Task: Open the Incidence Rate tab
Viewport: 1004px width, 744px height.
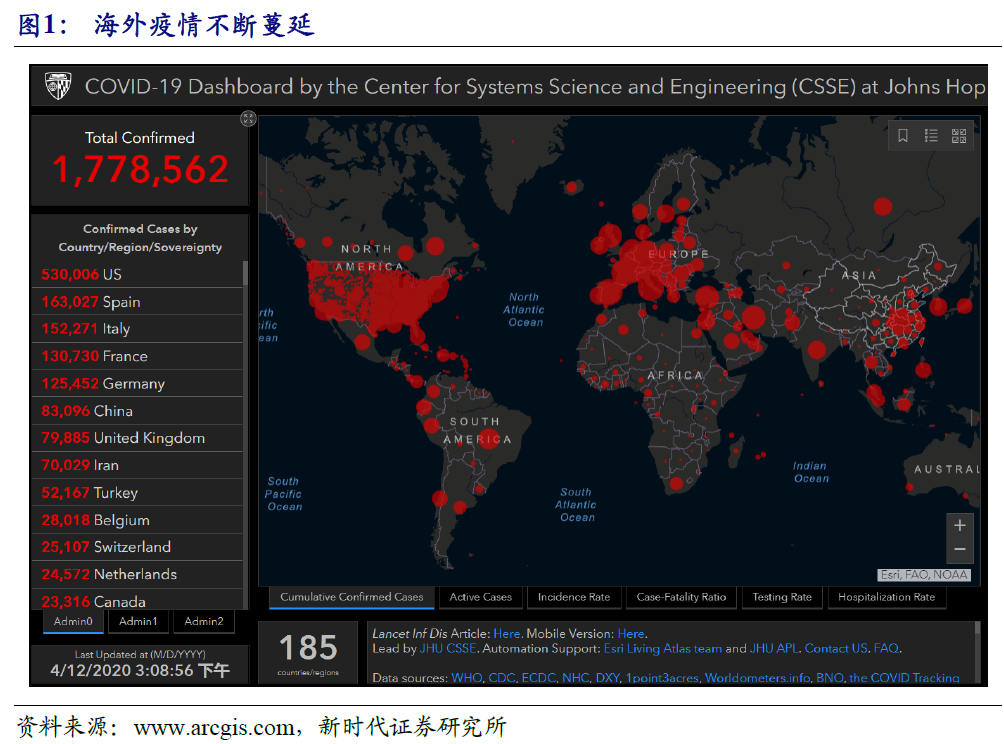Action: click(x=573, y=597)
